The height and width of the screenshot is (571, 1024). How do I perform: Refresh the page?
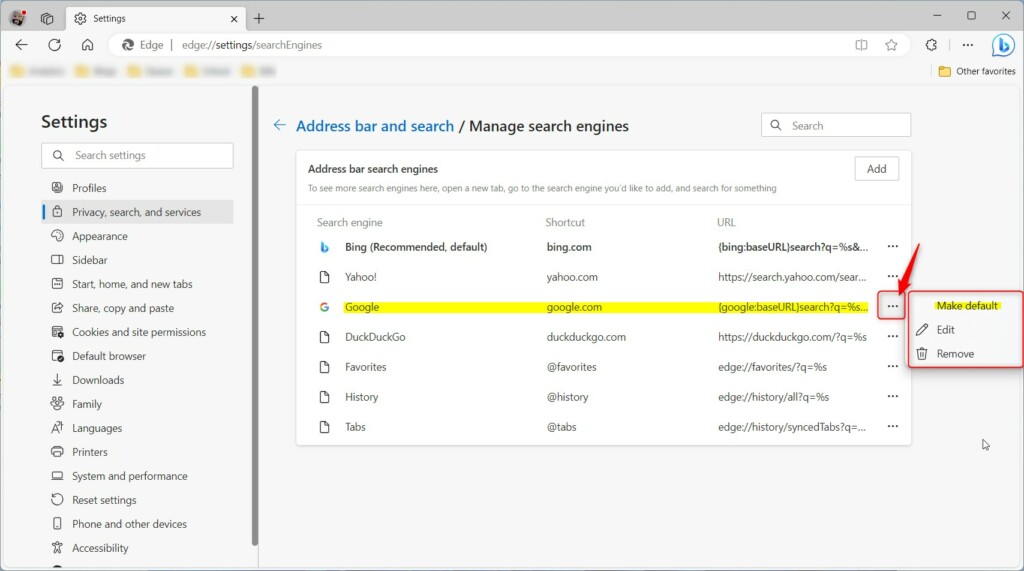pyautogui.click(x=55, y=45)
